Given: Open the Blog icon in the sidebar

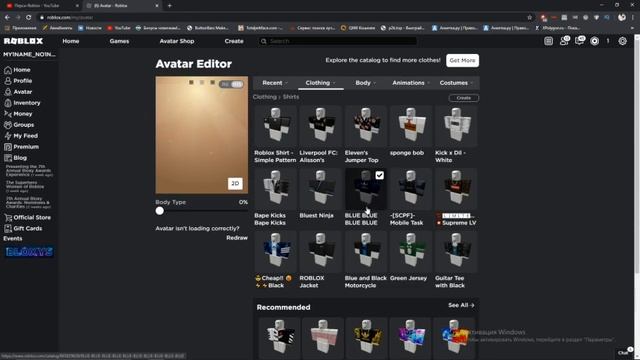Looking at the screenshot, I should coord(8,158).
